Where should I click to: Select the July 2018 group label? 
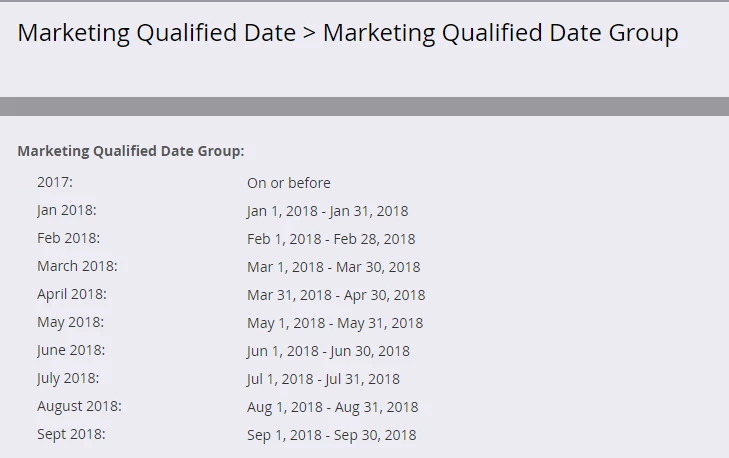[x=68, y=378]
